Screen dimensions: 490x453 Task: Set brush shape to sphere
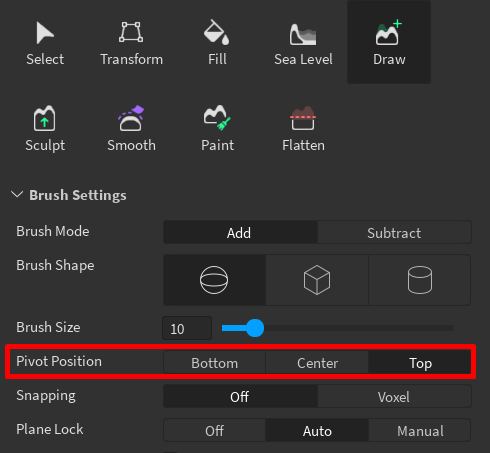coord(214,280)
